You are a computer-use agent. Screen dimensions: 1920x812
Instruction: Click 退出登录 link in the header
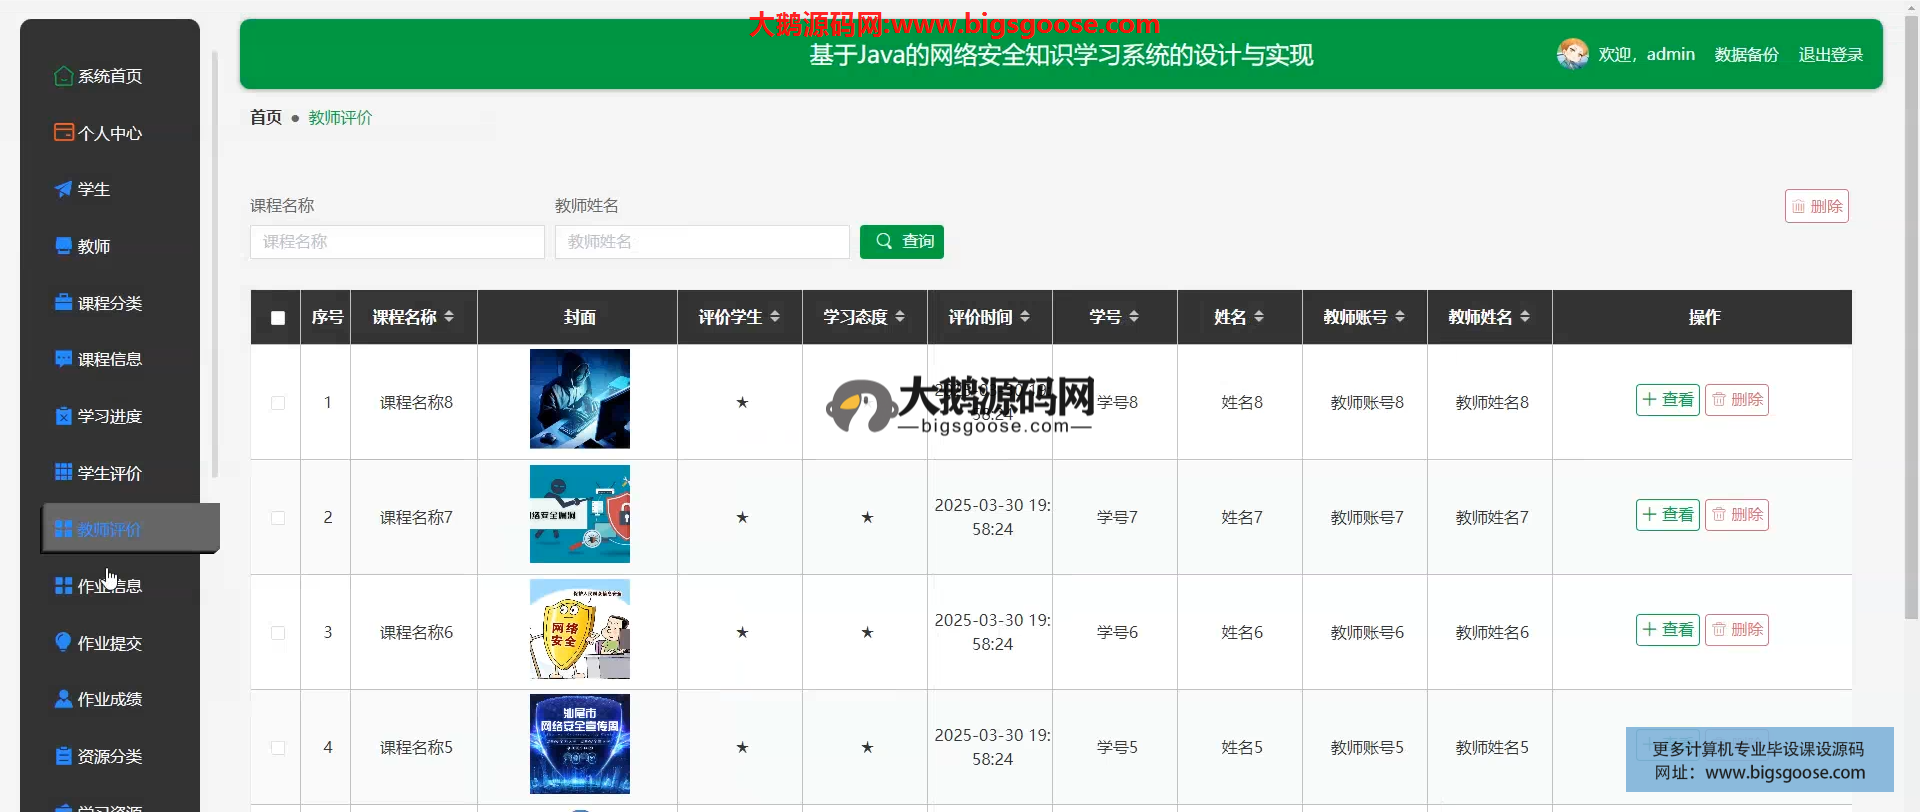point(1830,55)
